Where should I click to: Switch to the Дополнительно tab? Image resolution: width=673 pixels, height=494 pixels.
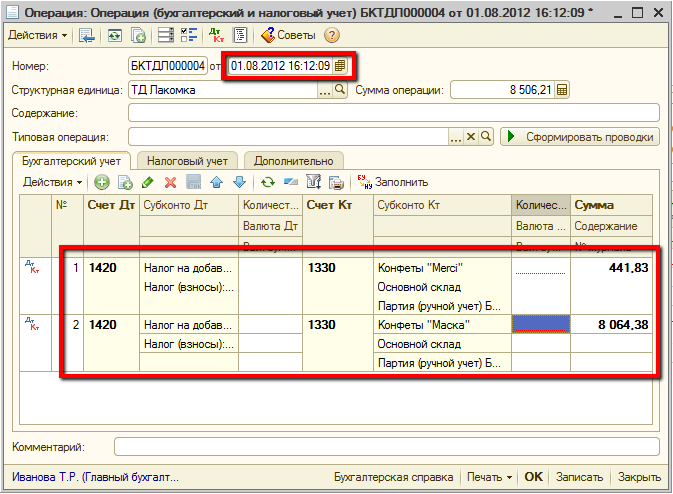pyautogui.click(x=293, y=160)
